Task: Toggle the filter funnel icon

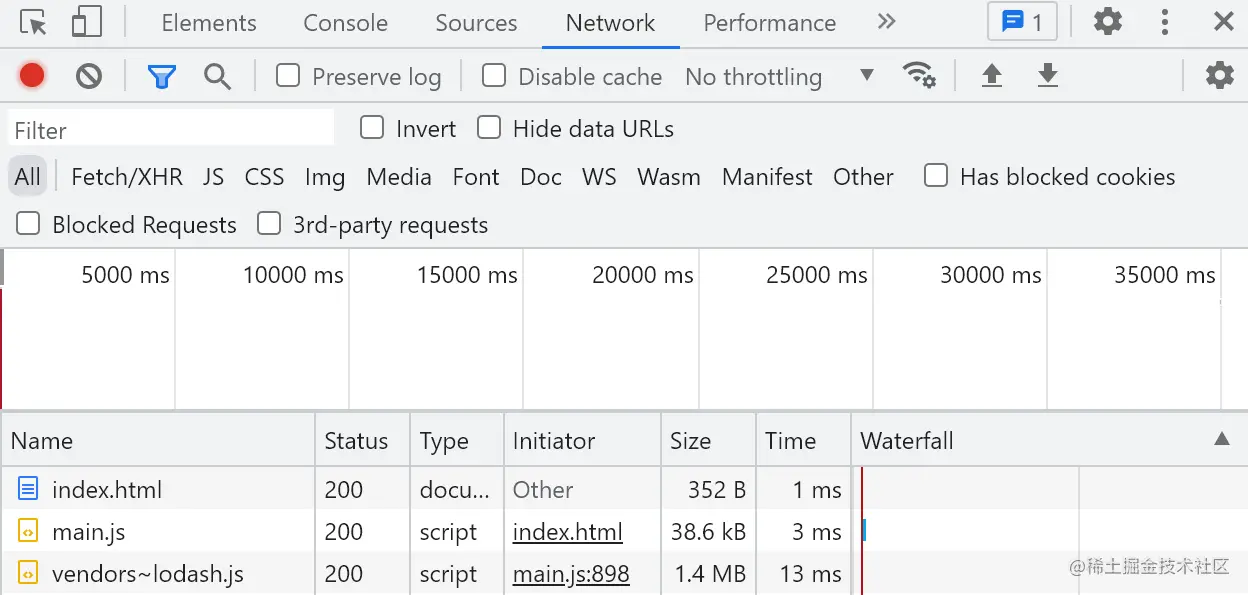Action: pos(161,76)
